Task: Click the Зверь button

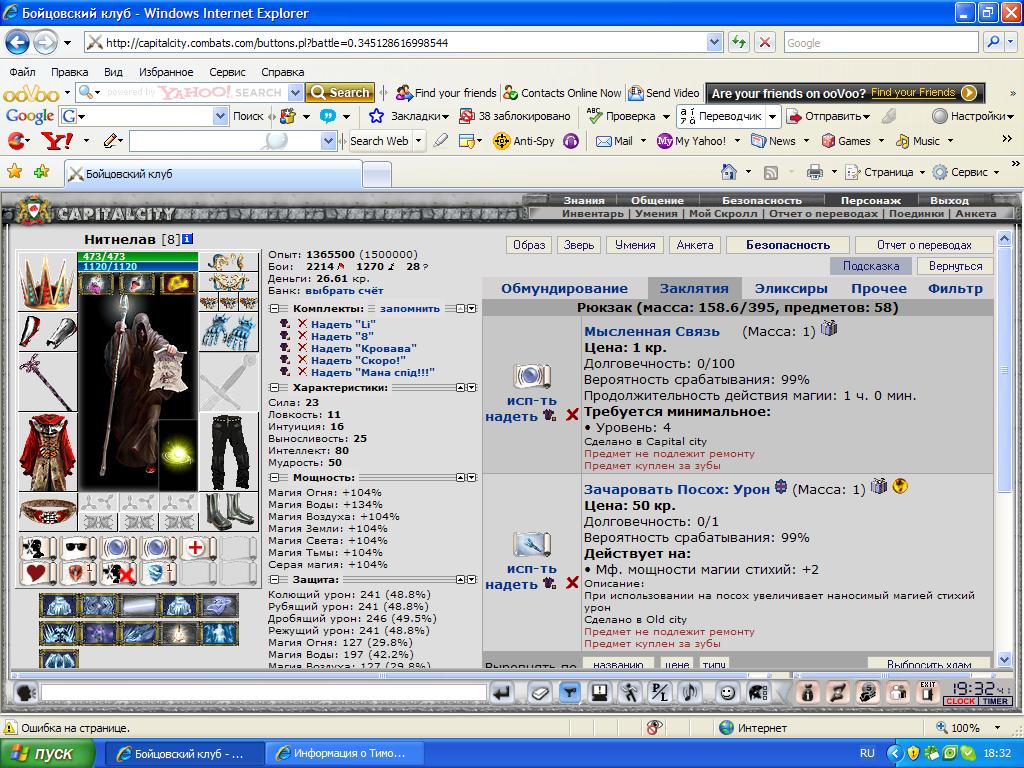Action: tap(579, 245)
